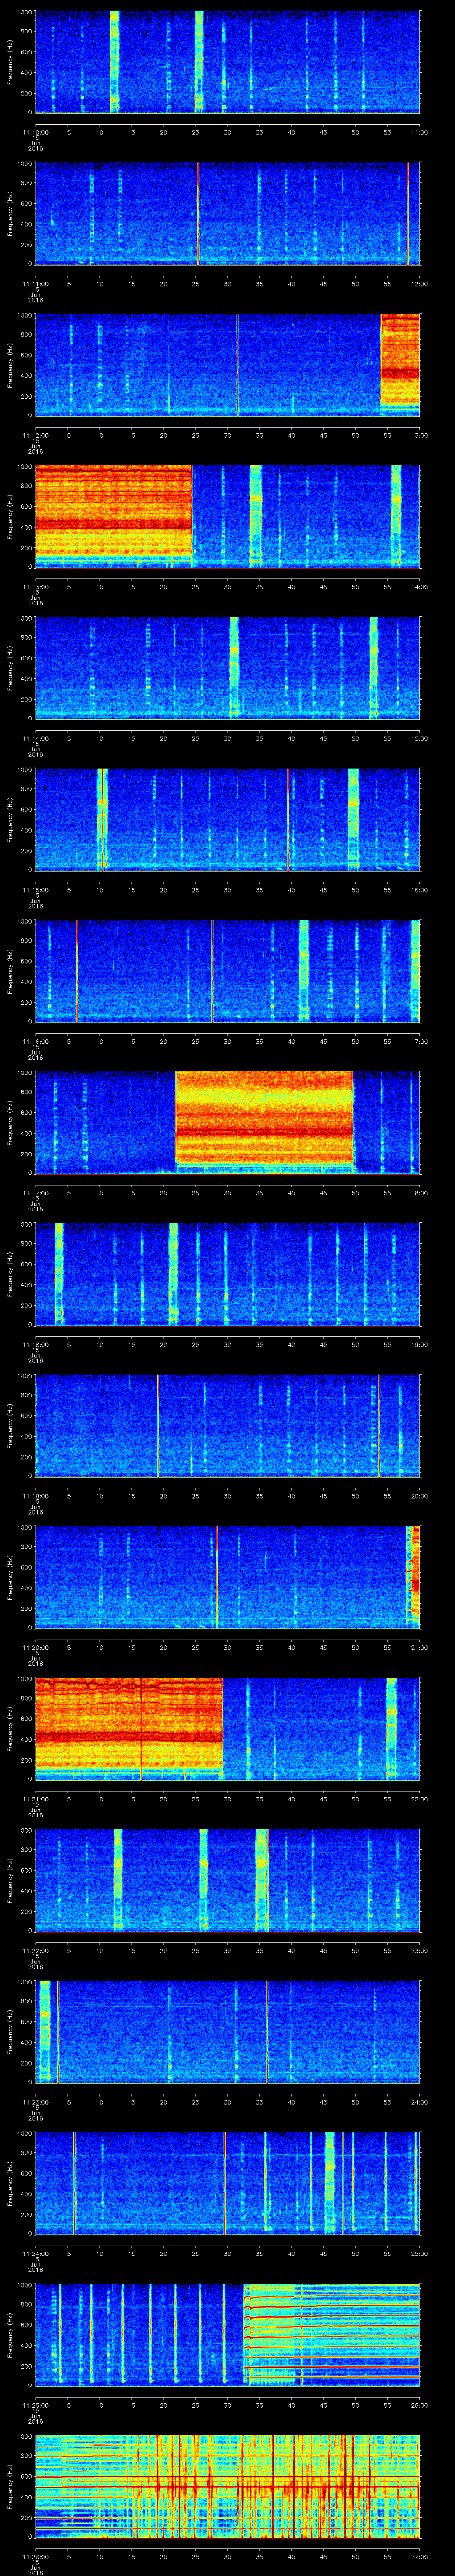Image resolution: width=455 pixels, height=2576 pixels.
Task: Select the 11:24:00 start time label
Action: tap(35, 2253)
